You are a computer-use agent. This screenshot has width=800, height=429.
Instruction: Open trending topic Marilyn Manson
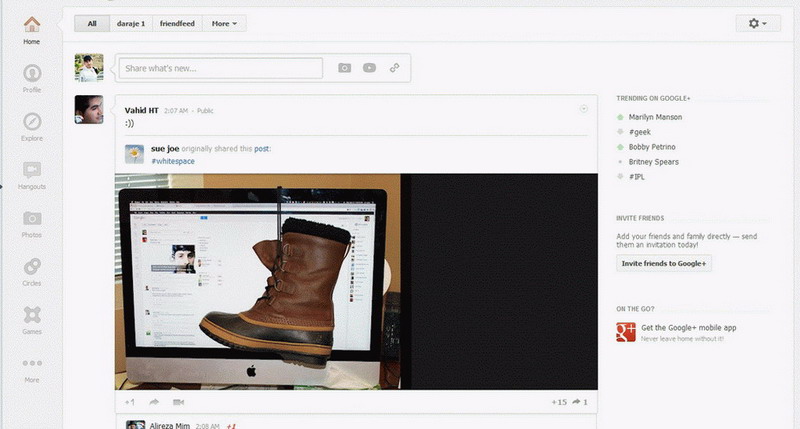click(x=655, y=117)
